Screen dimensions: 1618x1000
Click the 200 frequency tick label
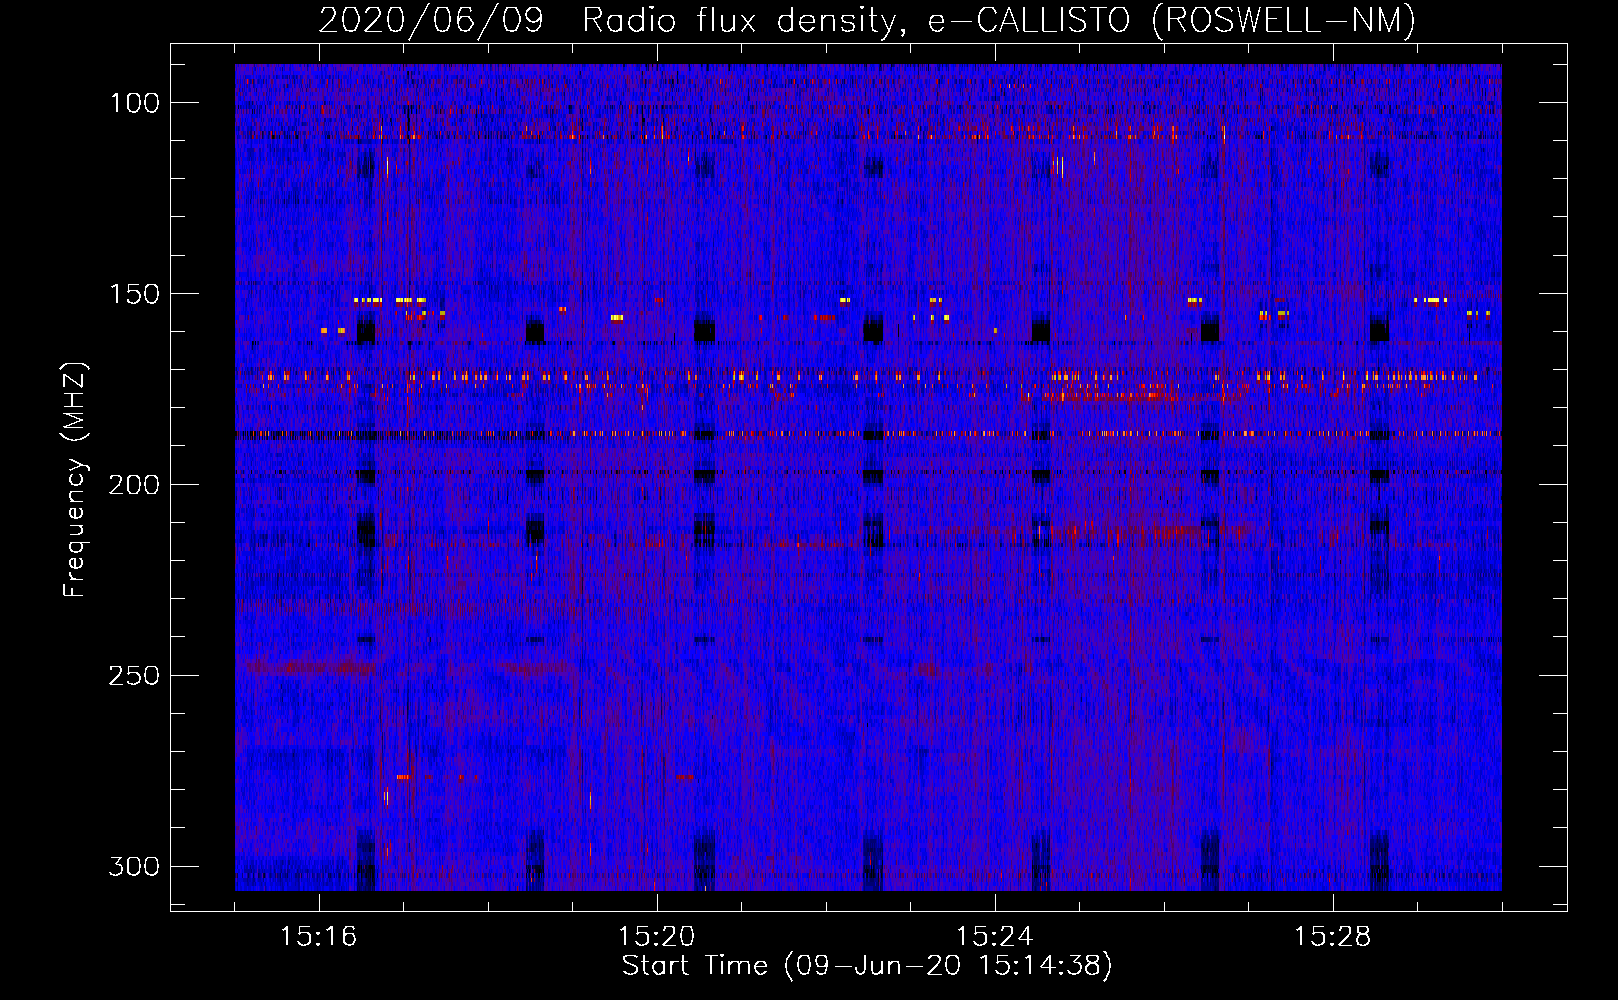tap(134, 485)
